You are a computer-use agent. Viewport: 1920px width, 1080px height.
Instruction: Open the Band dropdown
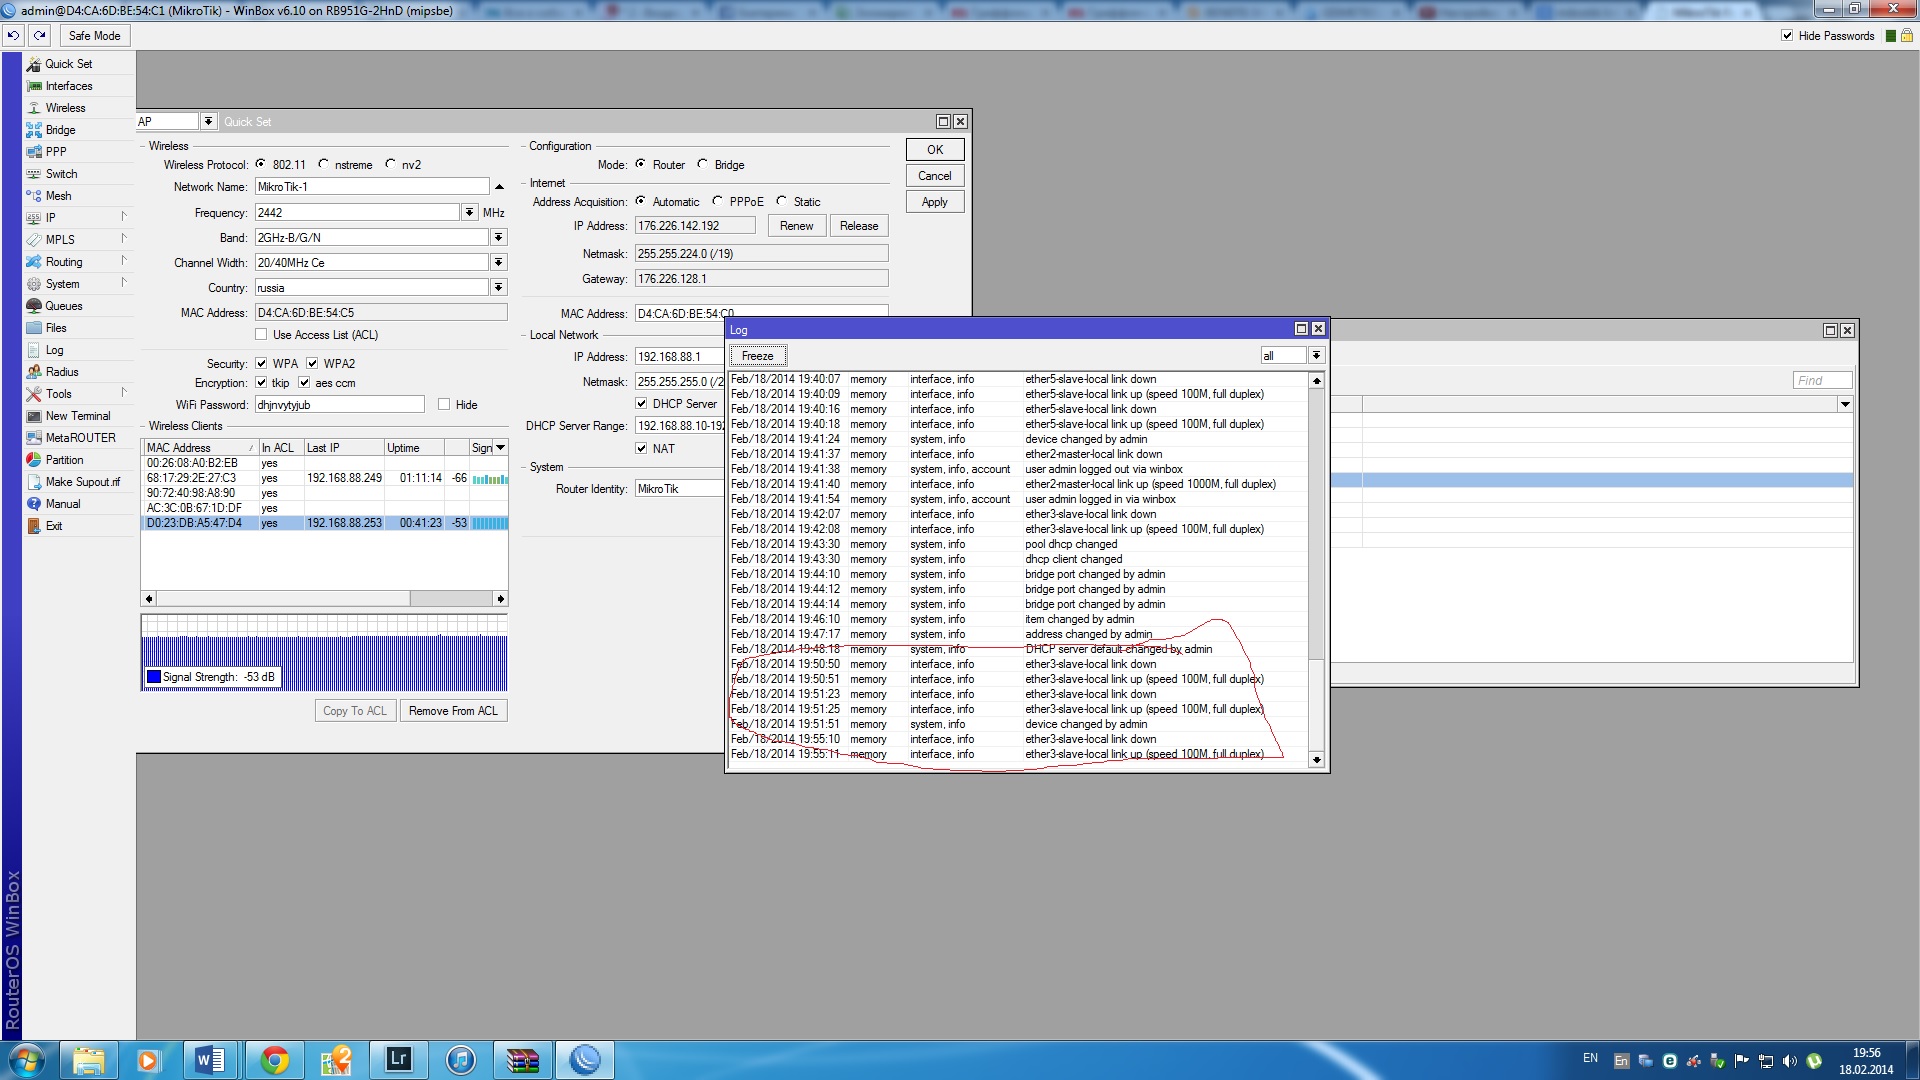(498, 238)
